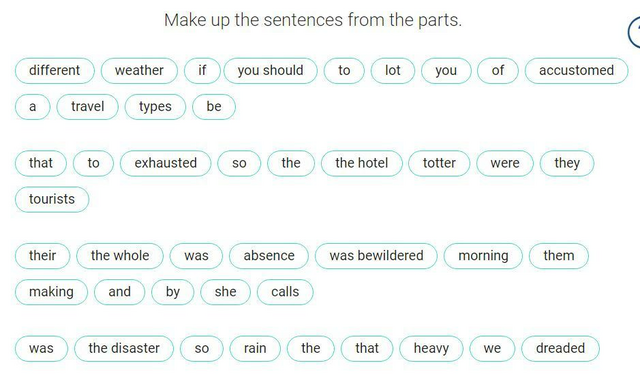Click the "totter" word chip

439,163
